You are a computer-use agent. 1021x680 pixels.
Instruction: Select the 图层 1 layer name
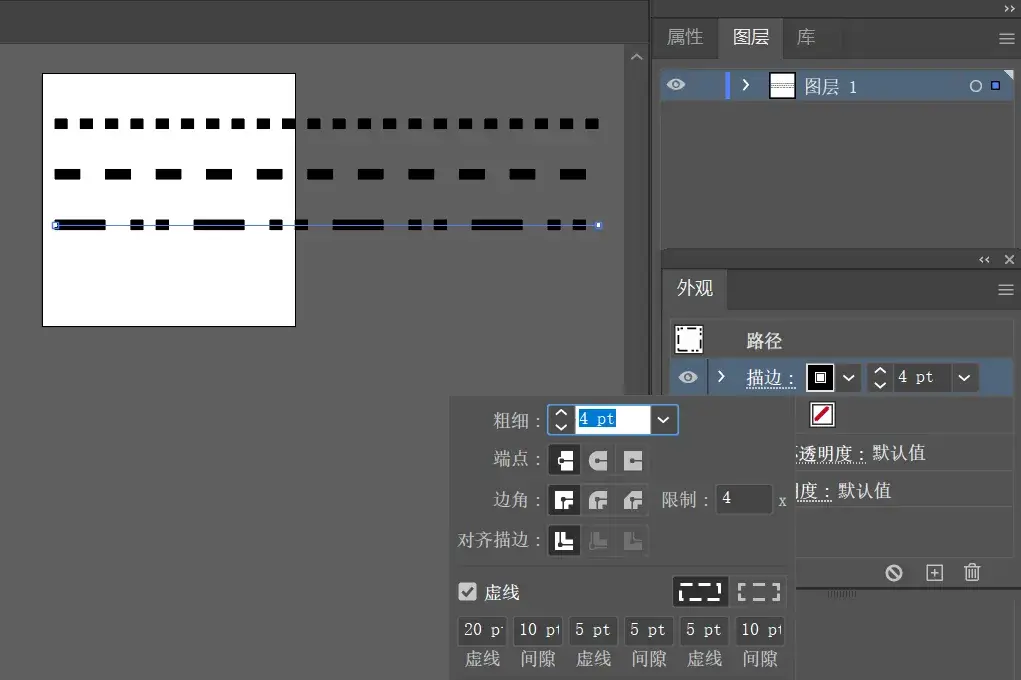tap(830, 86)
